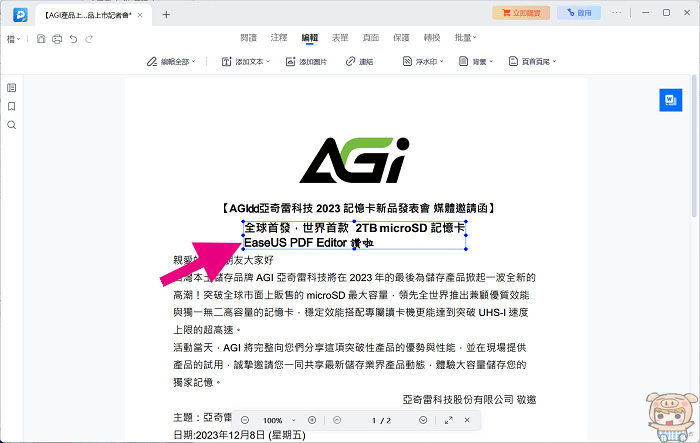Switch to the 注釋 annotate tab

tap(279, 38)
